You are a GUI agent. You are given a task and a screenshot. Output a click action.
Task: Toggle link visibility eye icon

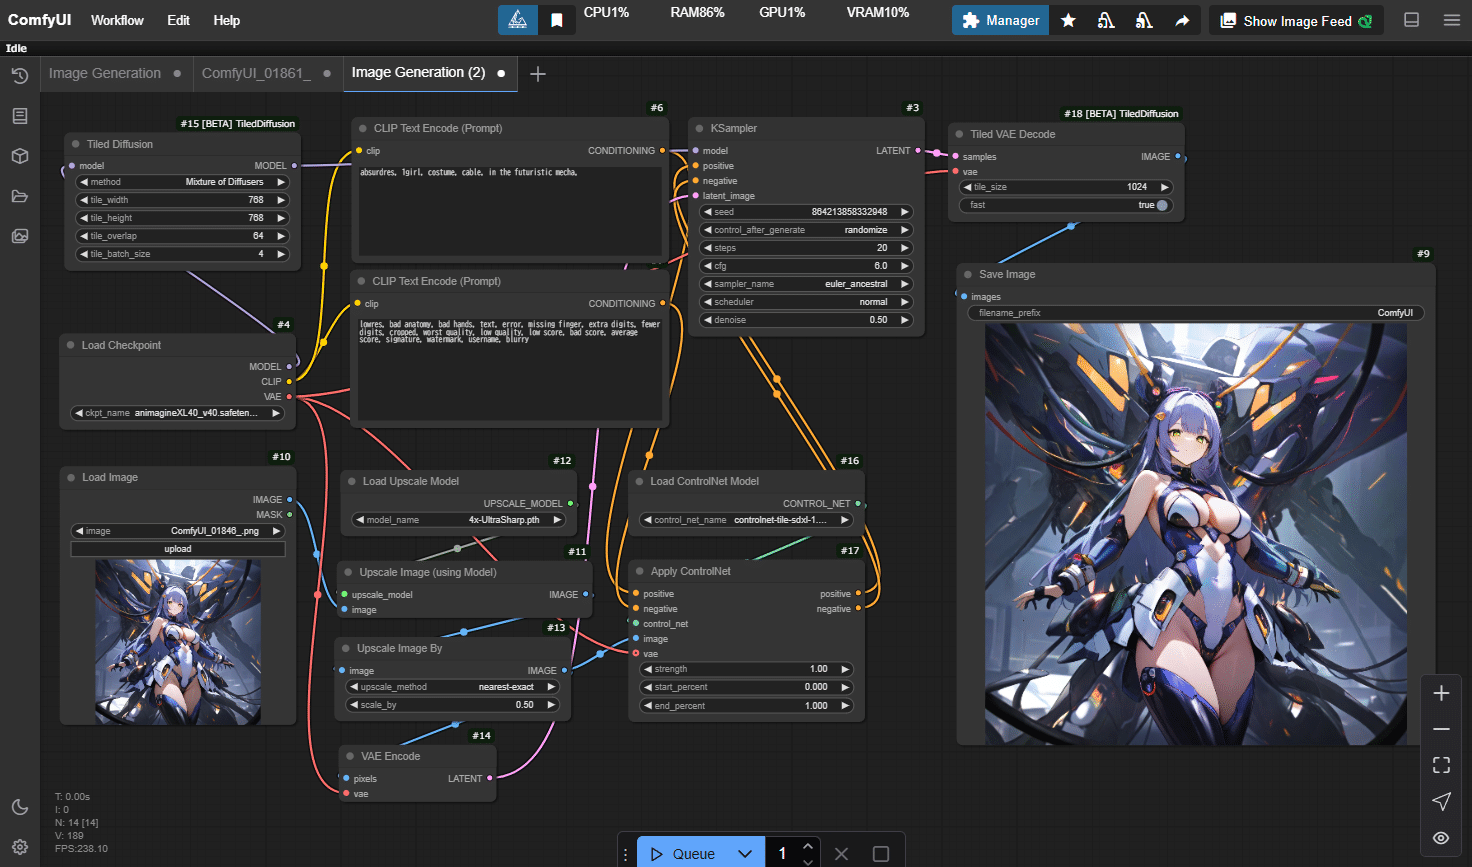(x=1441, y=838)
